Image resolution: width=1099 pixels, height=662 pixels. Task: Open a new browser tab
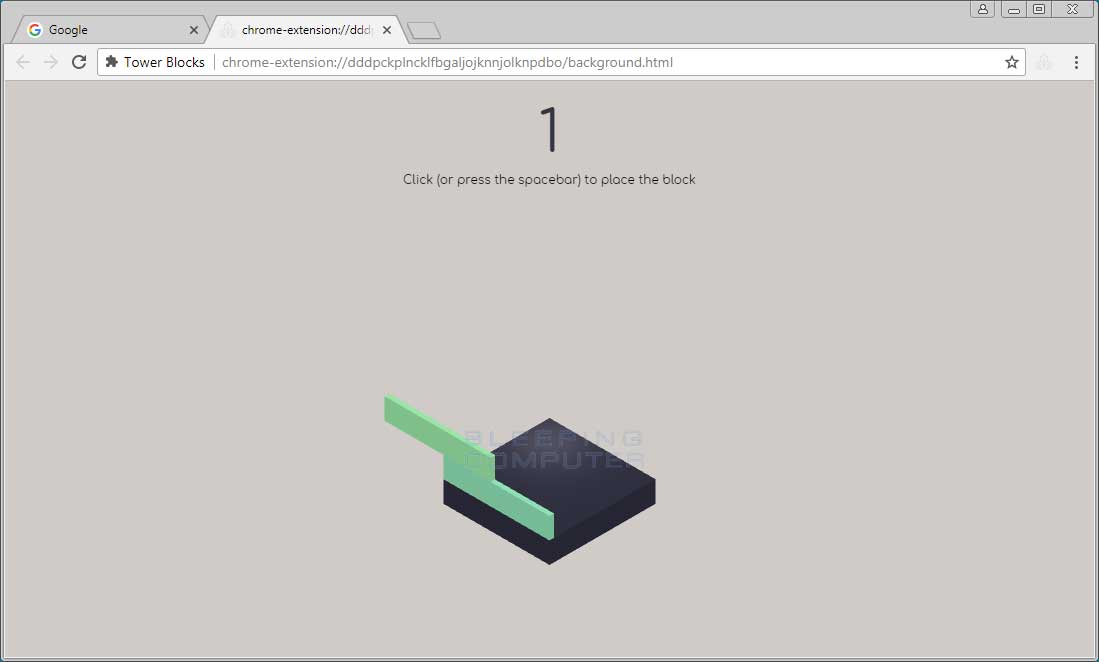[x=423, y=29]
